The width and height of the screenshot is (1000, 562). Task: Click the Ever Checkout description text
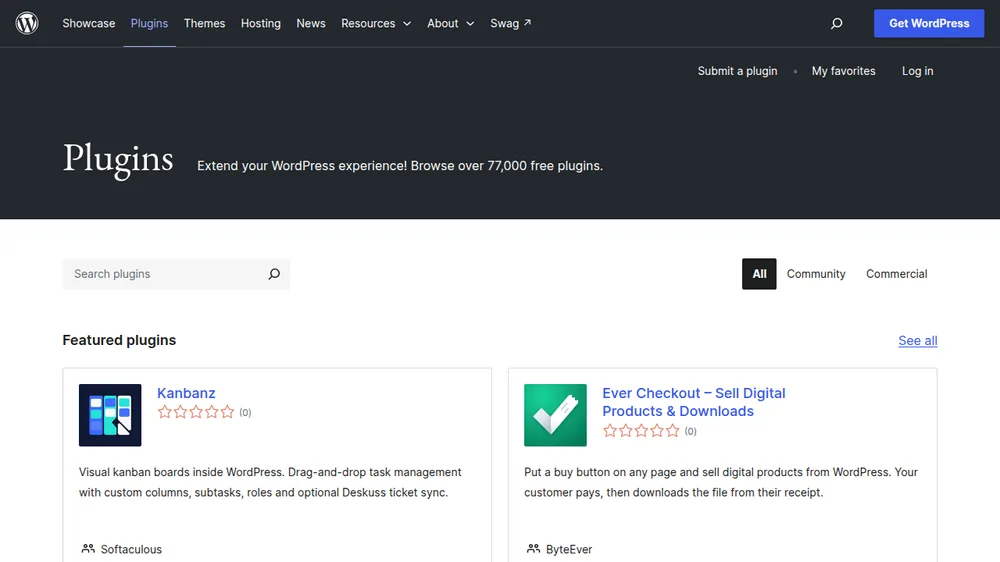[x=721, y=482]
